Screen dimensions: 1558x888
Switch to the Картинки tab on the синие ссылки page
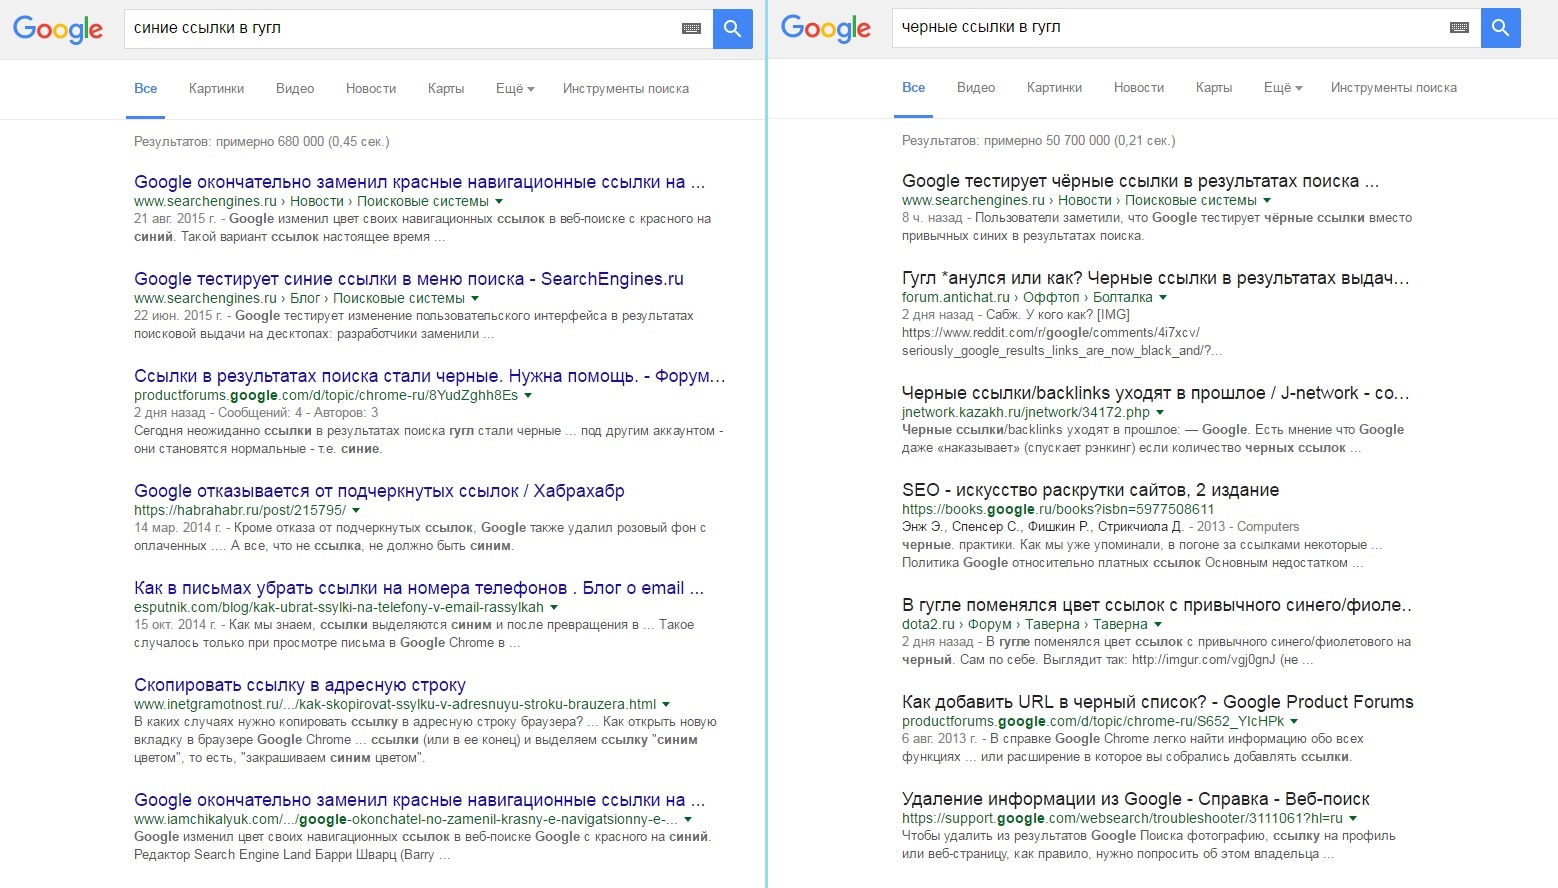(217, 89)
